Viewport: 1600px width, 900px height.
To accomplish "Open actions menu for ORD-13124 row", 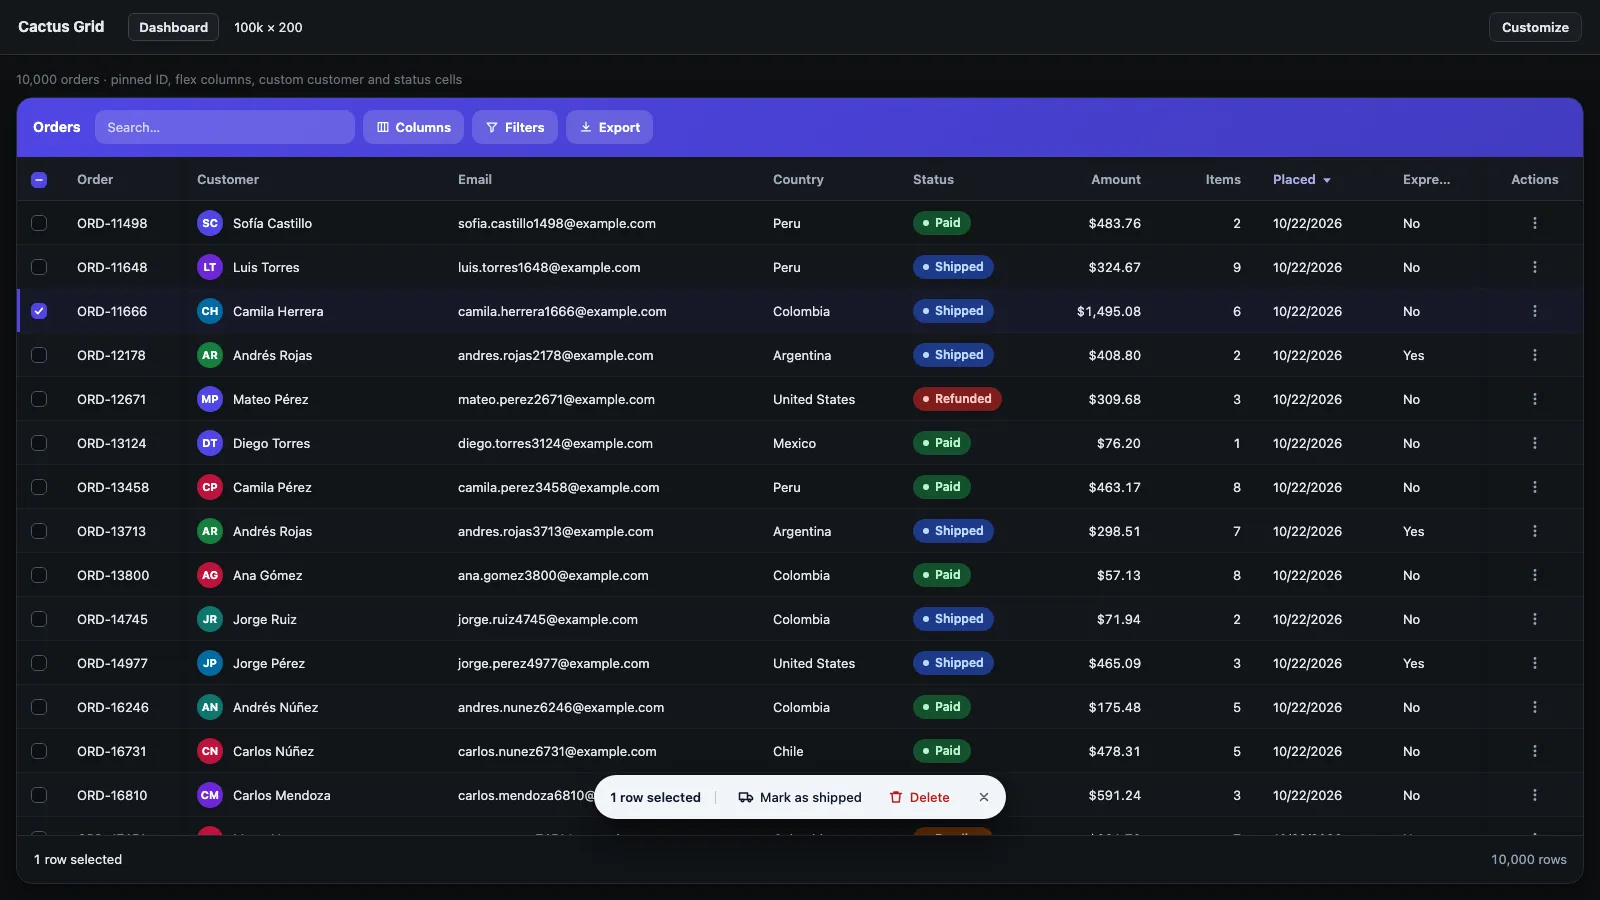I will click(x=1535, y=443).
